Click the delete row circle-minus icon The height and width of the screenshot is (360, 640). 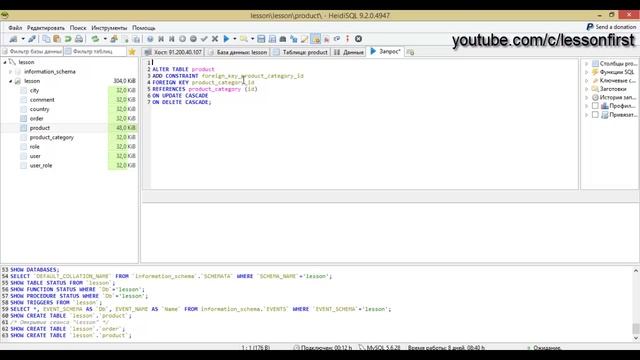pos(193,39)
